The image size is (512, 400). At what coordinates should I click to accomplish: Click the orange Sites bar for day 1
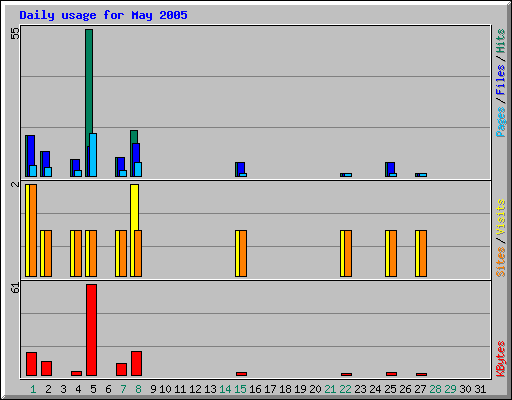tap(33, 230)
